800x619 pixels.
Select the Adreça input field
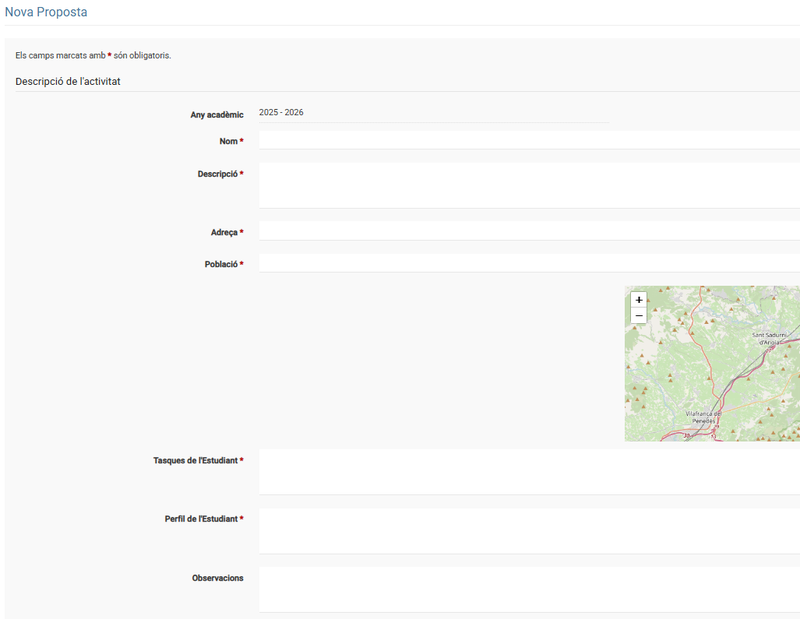tap(528, 232)
